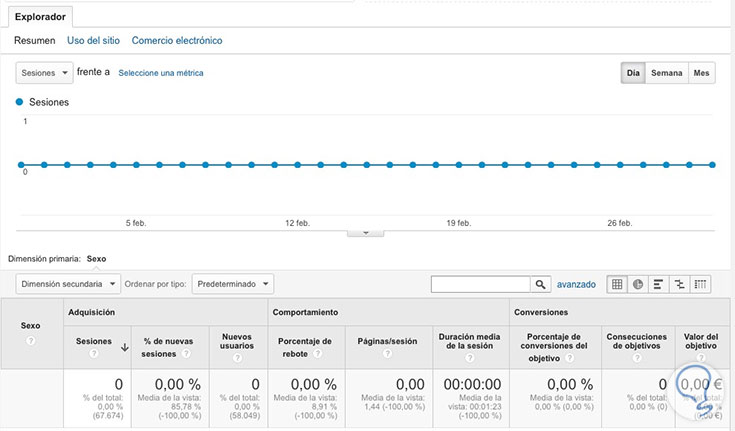Open Dimensión secundaria dropdown

tap(68, 284)
